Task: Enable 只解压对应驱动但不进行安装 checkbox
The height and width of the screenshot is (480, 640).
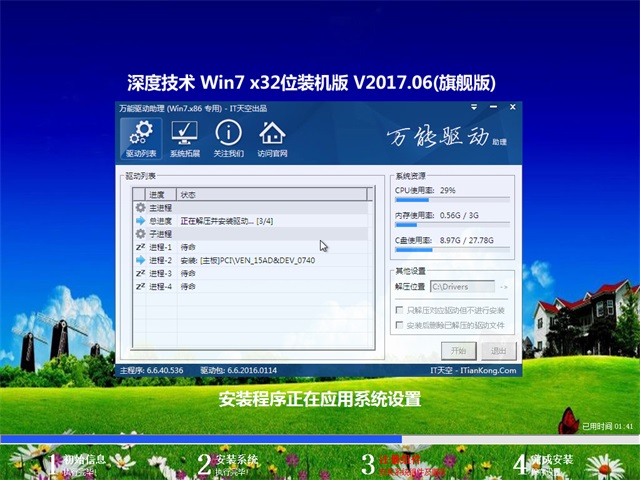Action: pos(400,310)
